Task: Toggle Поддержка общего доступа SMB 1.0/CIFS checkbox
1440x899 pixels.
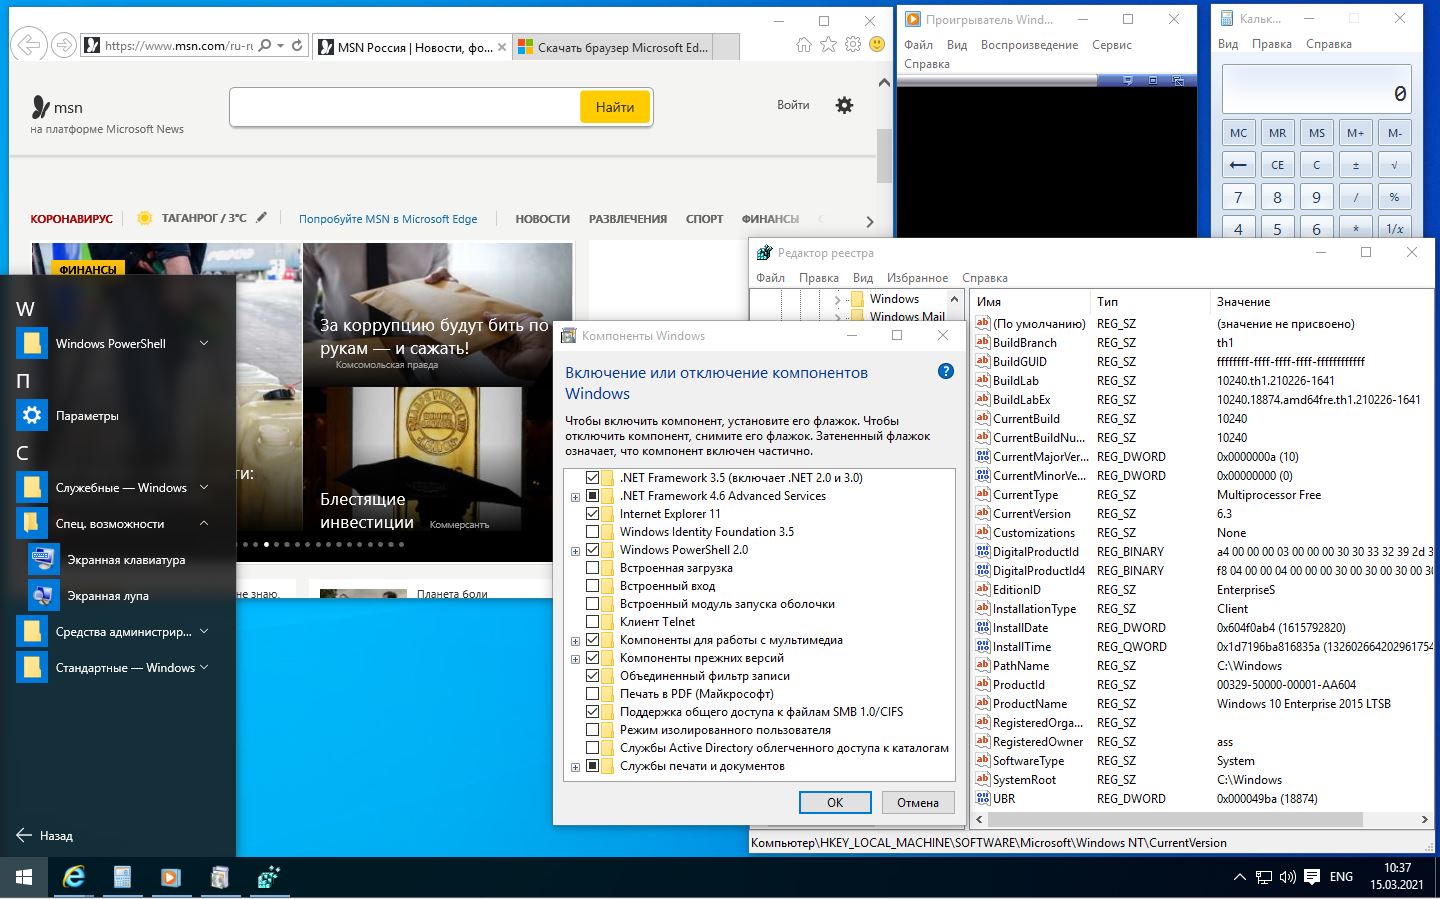Action: tap(592, 711)
